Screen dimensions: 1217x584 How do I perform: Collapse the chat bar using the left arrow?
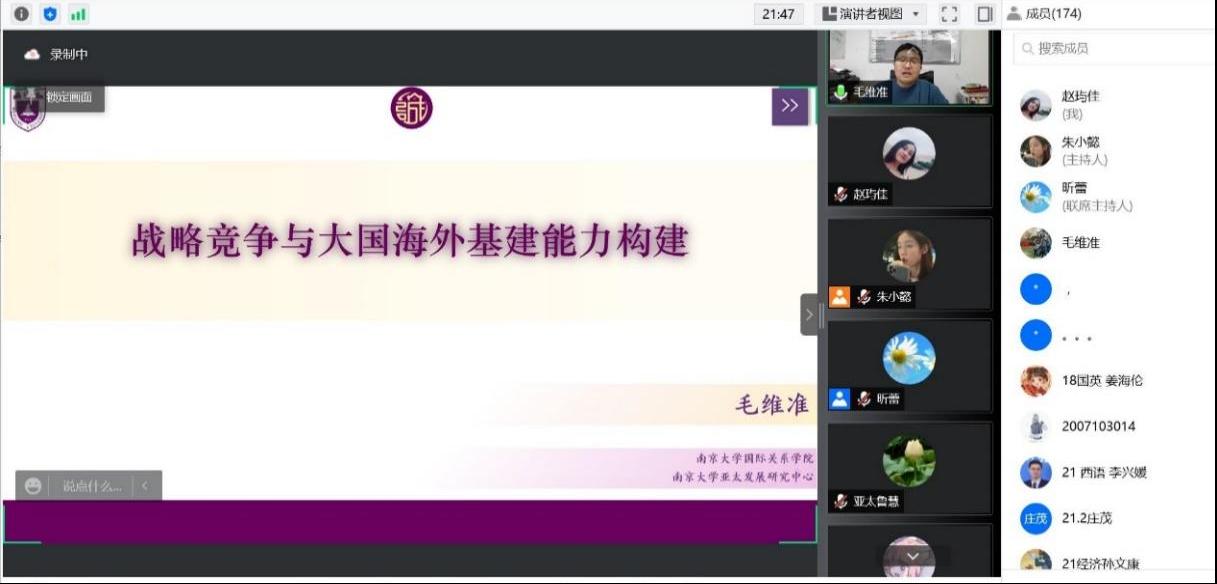coord(145,486)
